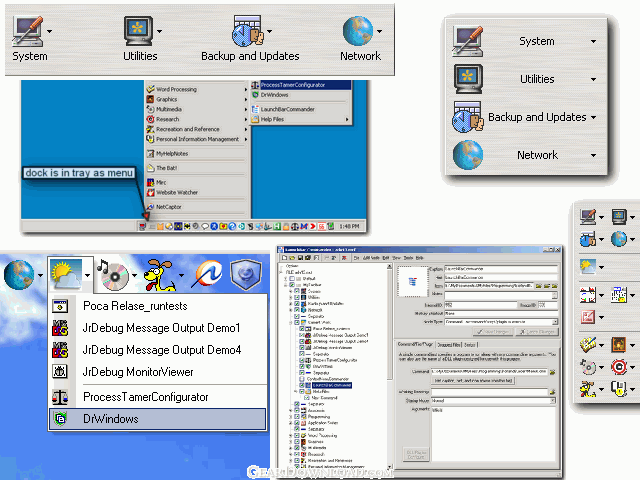
Task: Click the 1:48 PM taskbar clock
Action: point(349,226)
